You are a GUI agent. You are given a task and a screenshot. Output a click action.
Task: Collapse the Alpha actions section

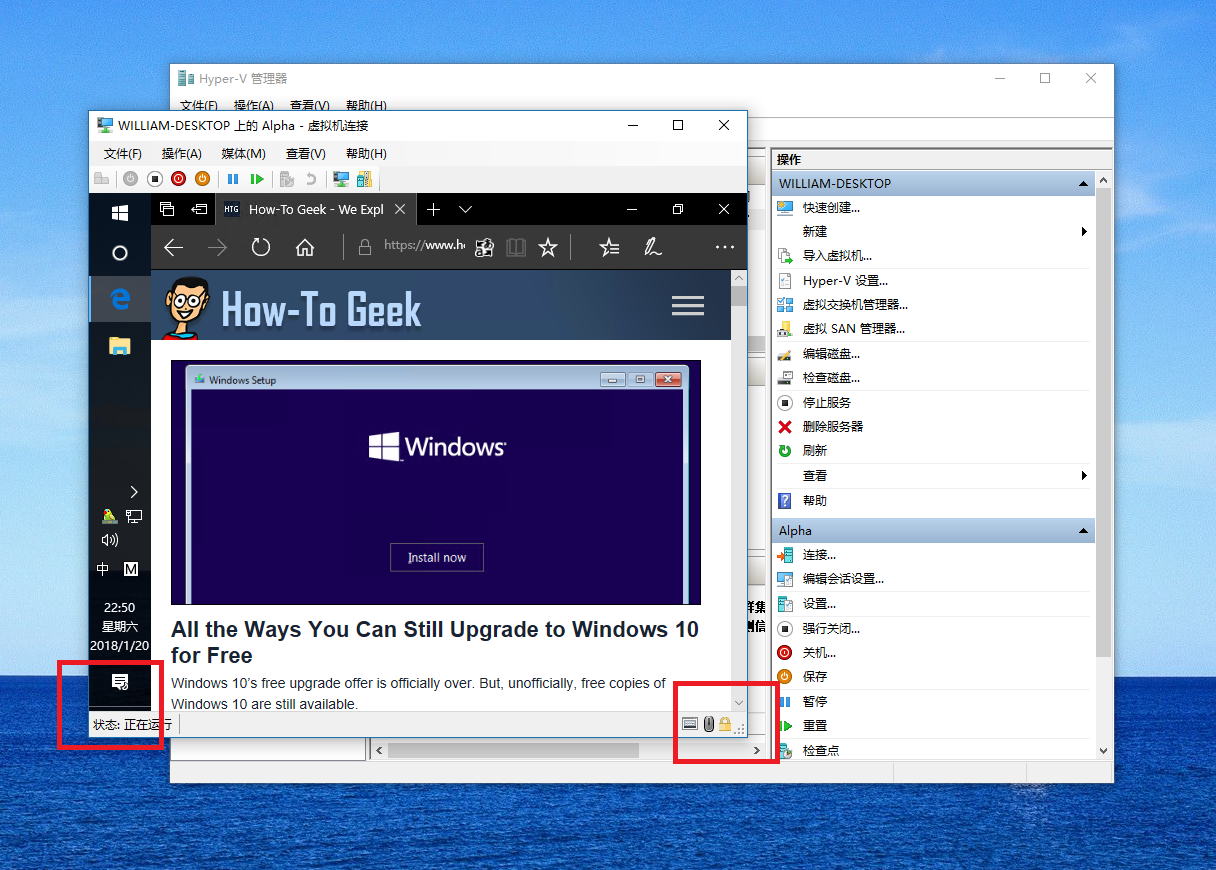pos(1083,531)
